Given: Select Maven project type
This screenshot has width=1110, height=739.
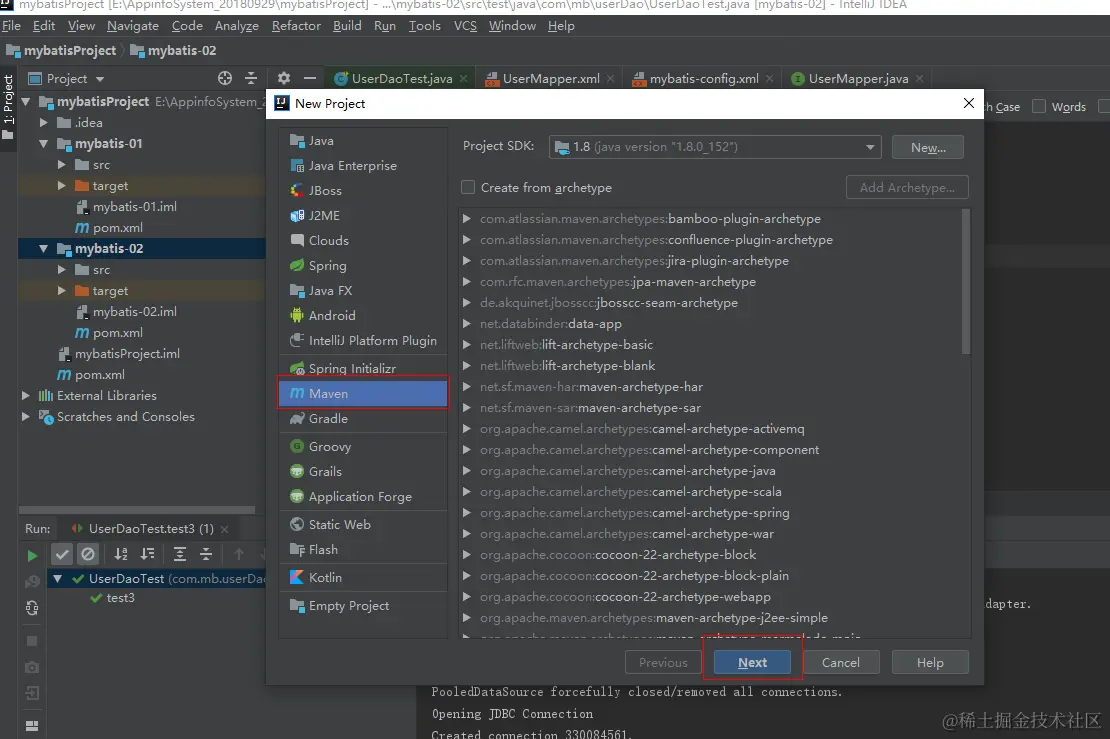Looking at the screenshot, I should pos(363,394).
